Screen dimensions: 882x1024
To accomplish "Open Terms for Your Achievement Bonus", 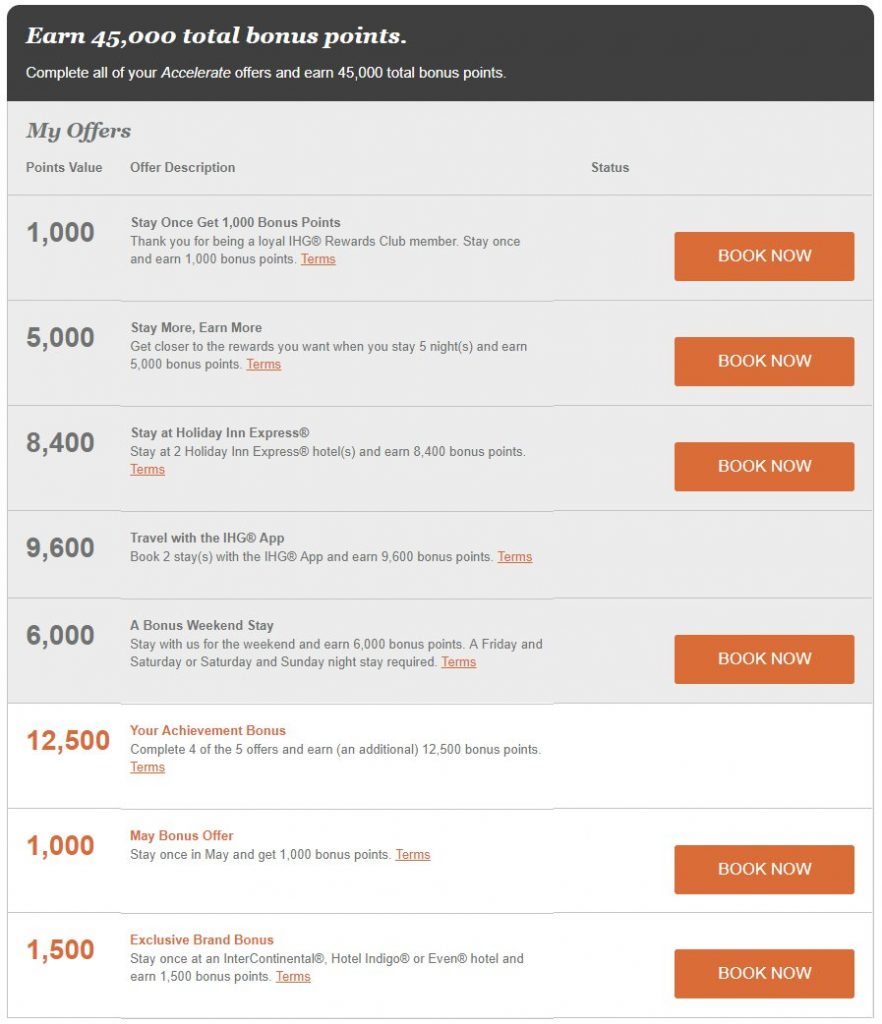I will pyautogui.click(x=148, y=767).
